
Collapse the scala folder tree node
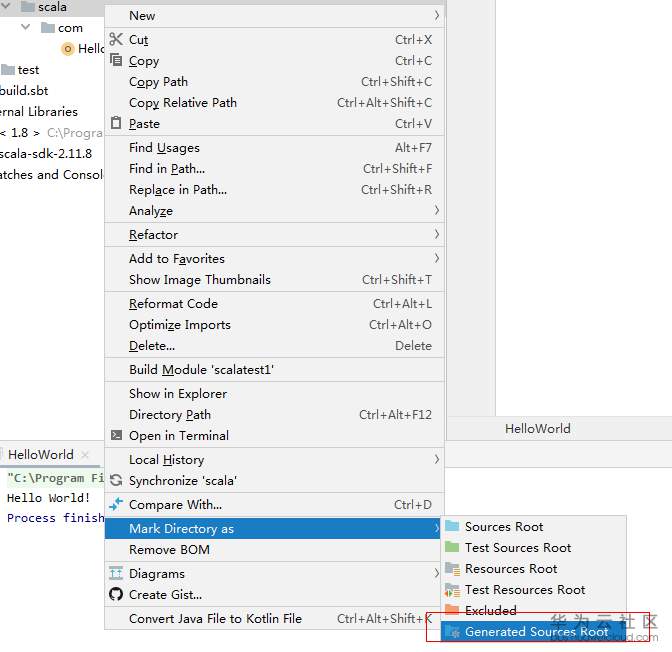[x=6, y=6]
